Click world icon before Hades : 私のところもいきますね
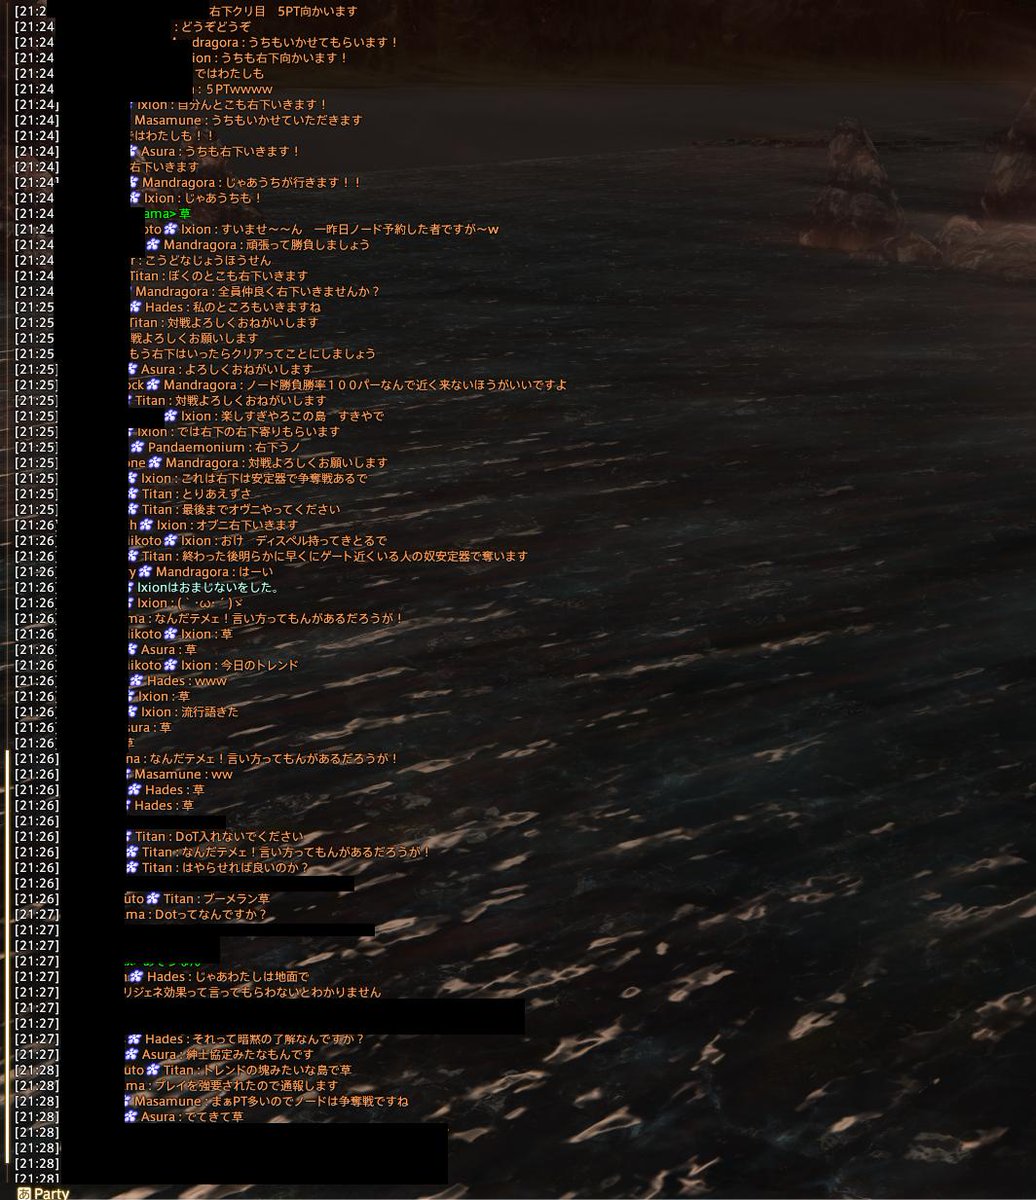This screenshot has height=1200, width=1036. (135, 307)
